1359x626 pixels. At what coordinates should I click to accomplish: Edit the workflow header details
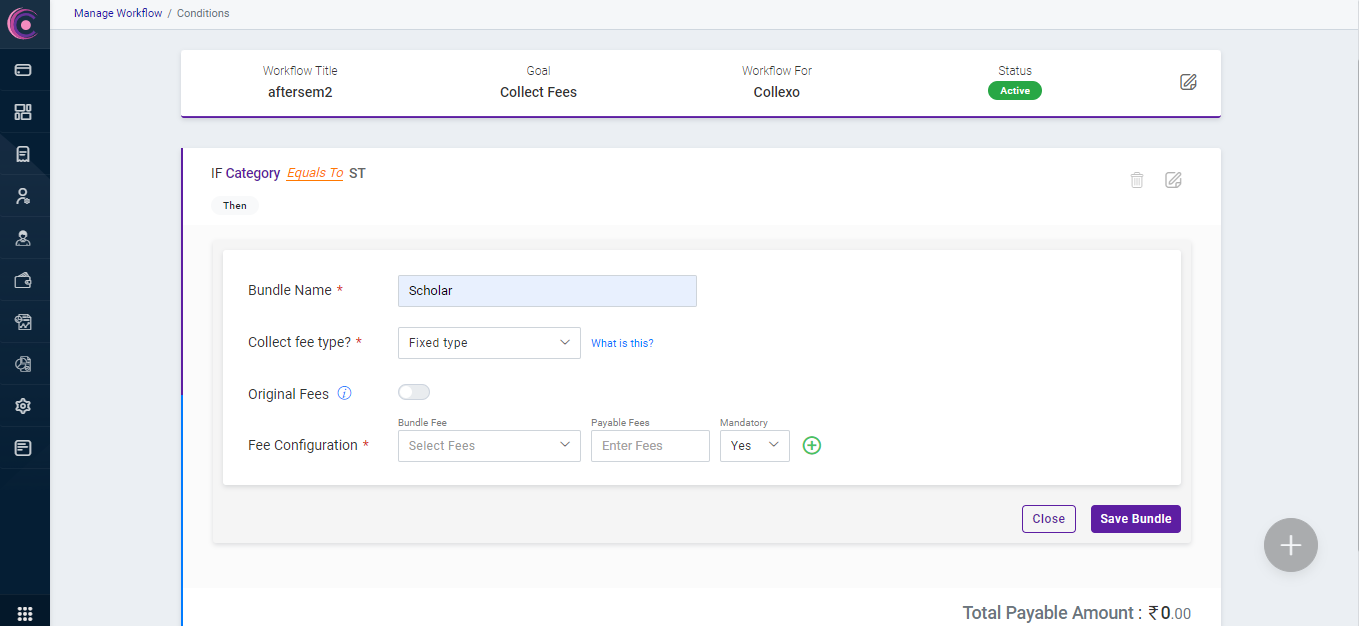pyautogui.click(x=1188, y=82)
